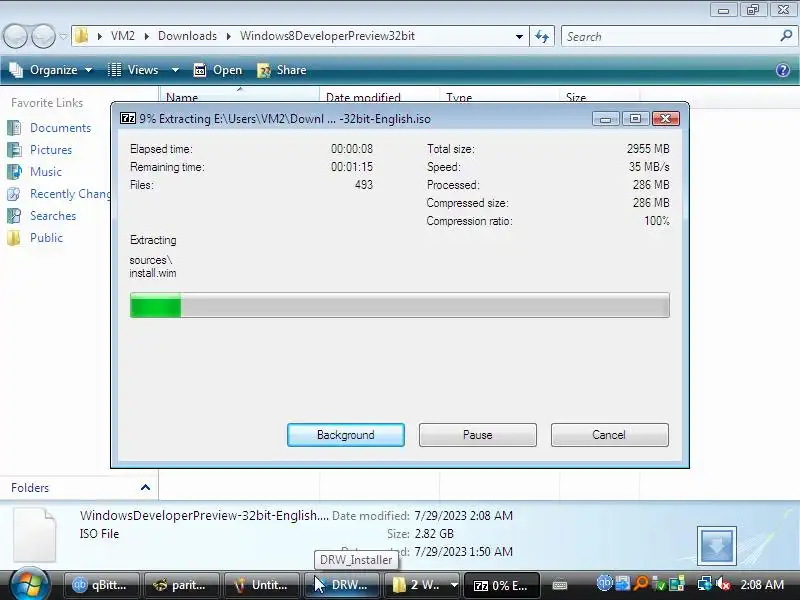Click the Open toolbar button
The image size is (800, 600).
pyautogui.click(x=218, y=70)
